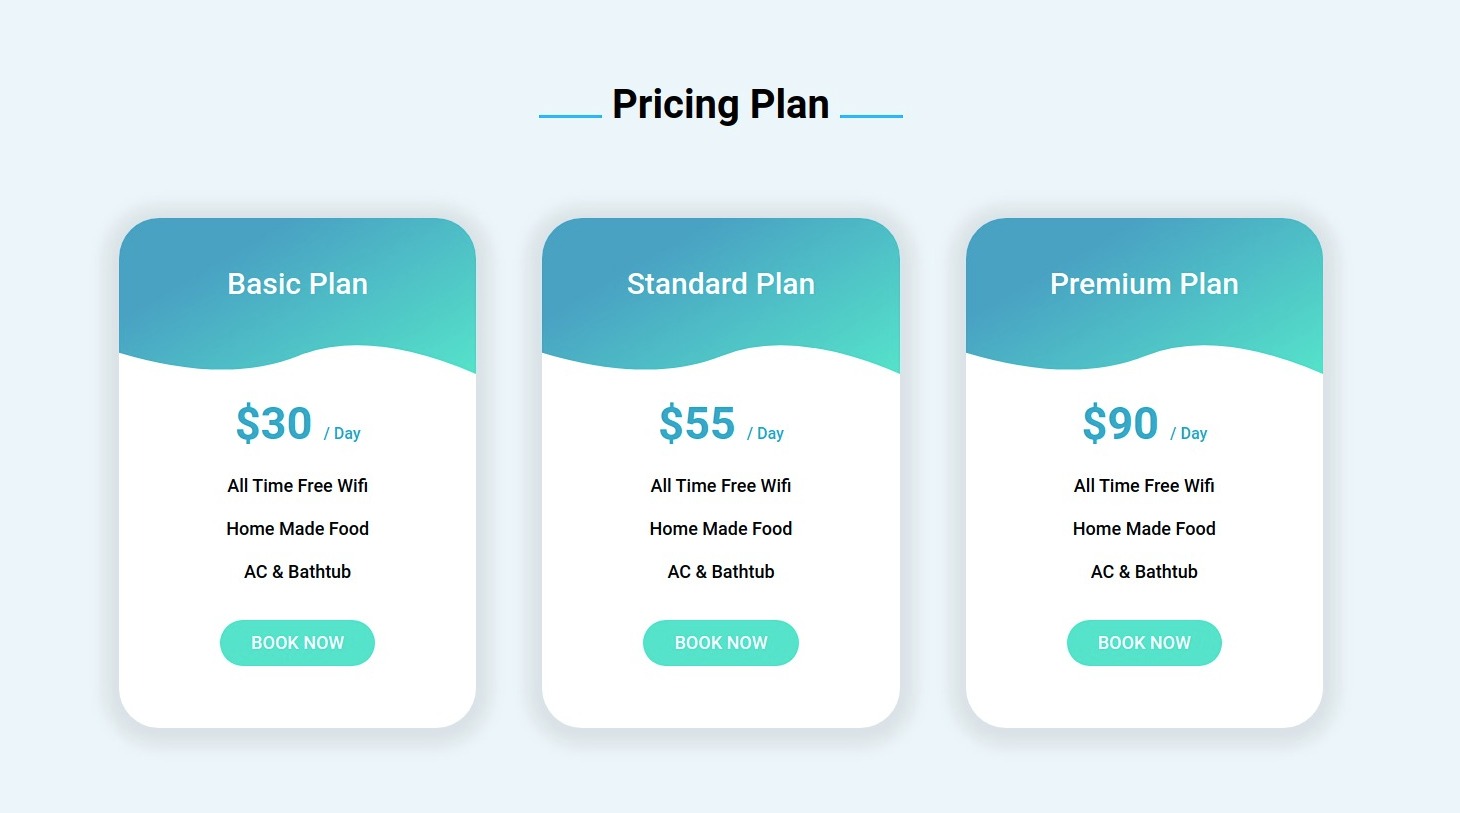Click BOOK NOW on the Premium Plan
The width and height of the screenshot is (1460, 813).
(1144, 643)
